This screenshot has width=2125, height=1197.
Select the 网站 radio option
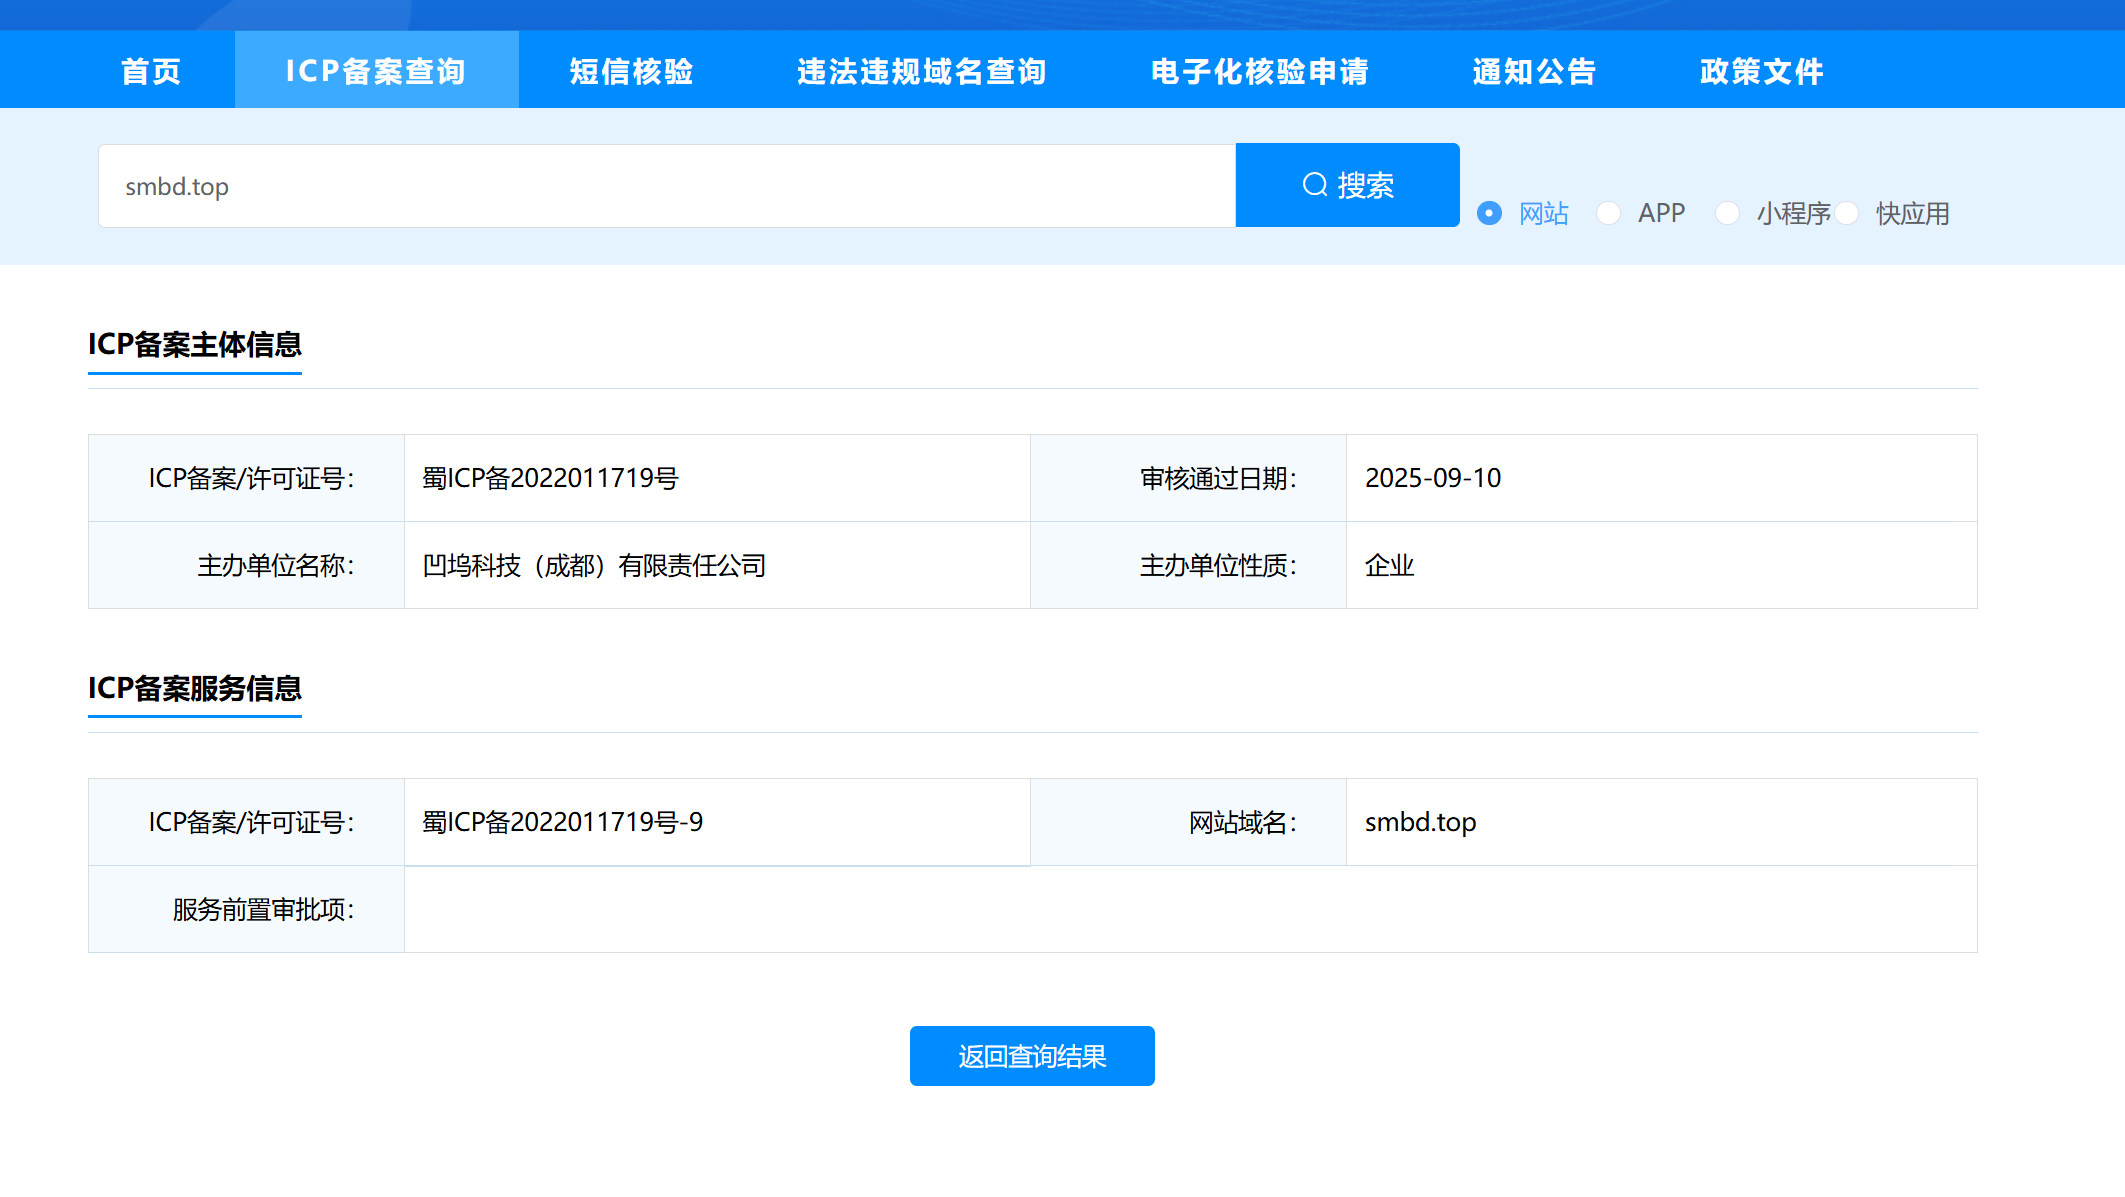pos(1489,213)
